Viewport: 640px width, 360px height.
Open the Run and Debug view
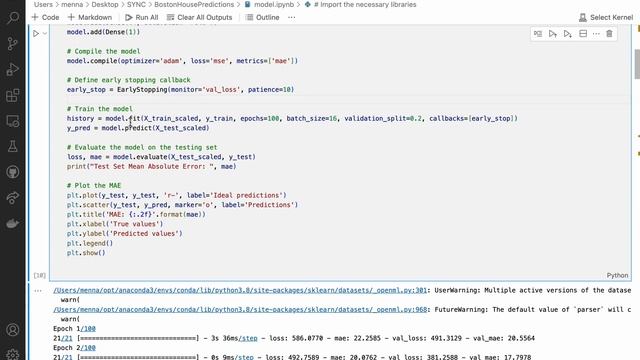pos(13,69)
